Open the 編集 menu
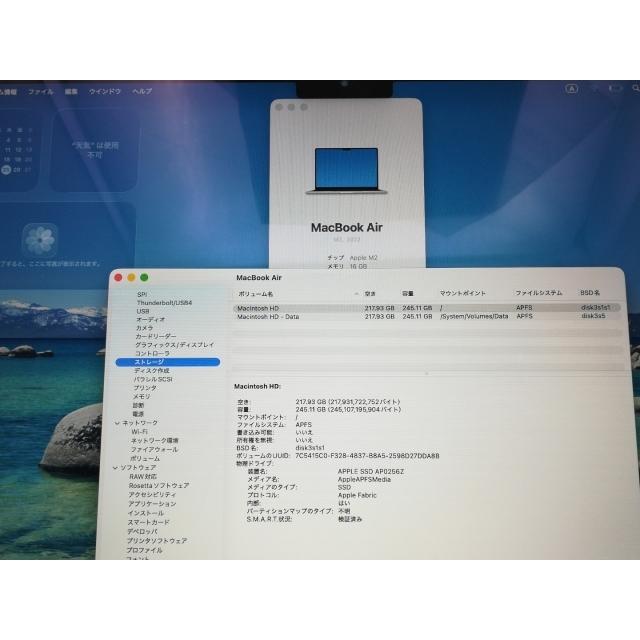640x640 pixels. (x=71, y=91)
